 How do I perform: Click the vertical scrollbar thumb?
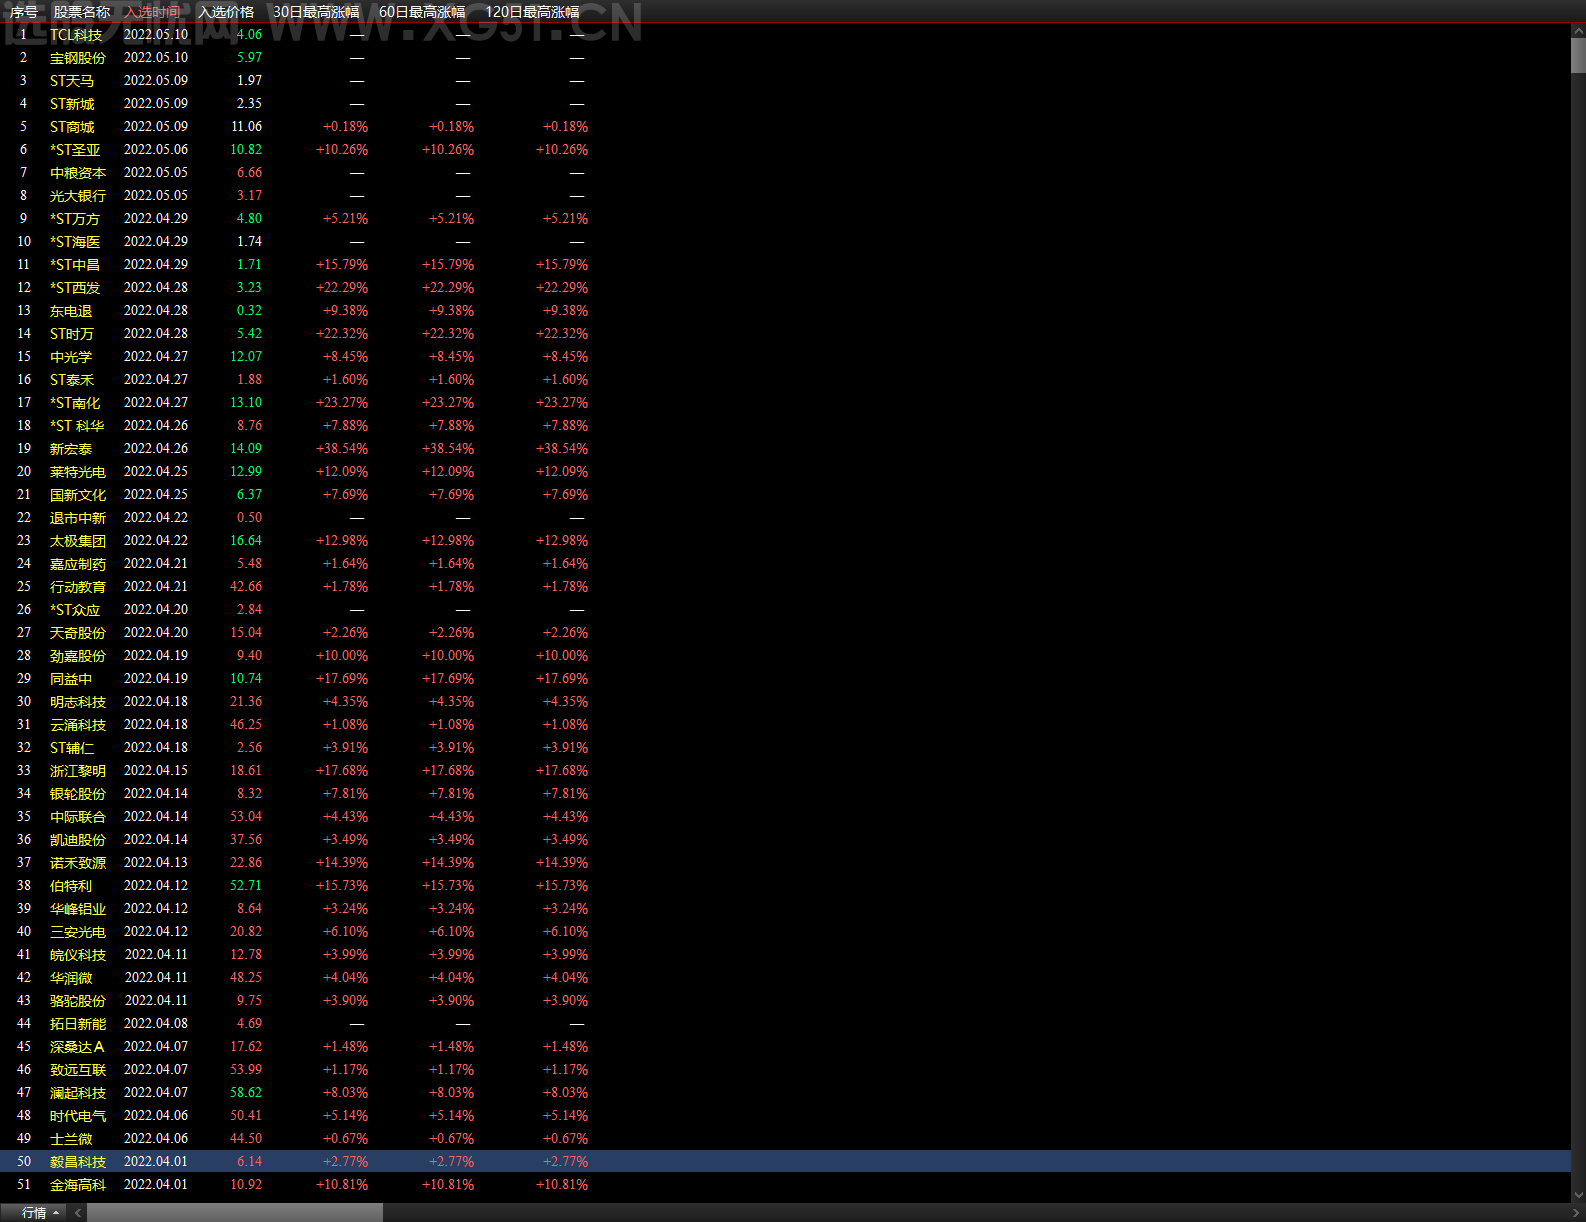point(1578,56)
